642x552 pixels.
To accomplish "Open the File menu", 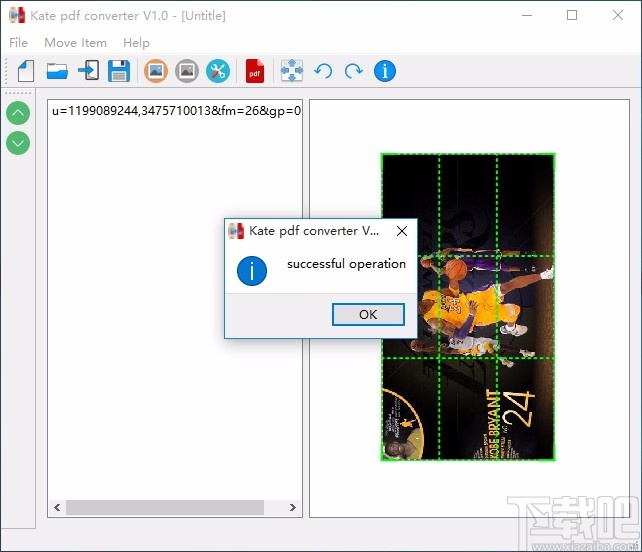I will pos(18,43).
